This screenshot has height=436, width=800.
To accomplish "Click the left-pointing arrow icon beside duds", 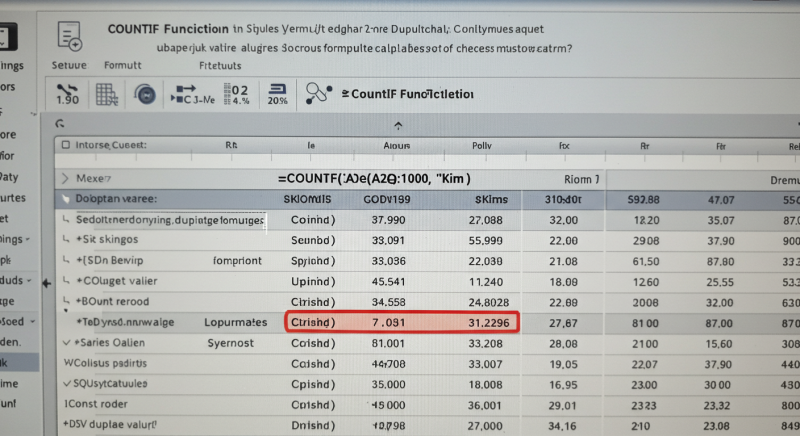I will [46, 283].
